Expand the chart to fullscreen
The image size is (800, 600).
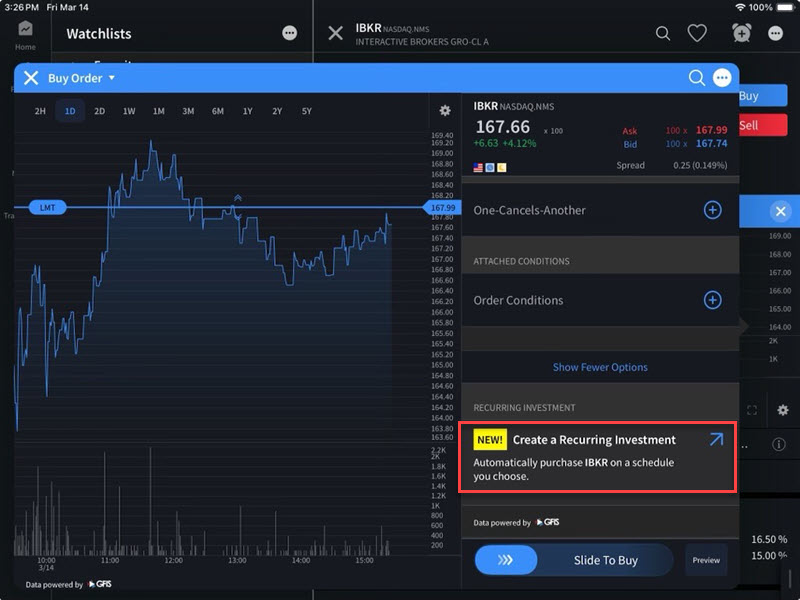[753, 410]
